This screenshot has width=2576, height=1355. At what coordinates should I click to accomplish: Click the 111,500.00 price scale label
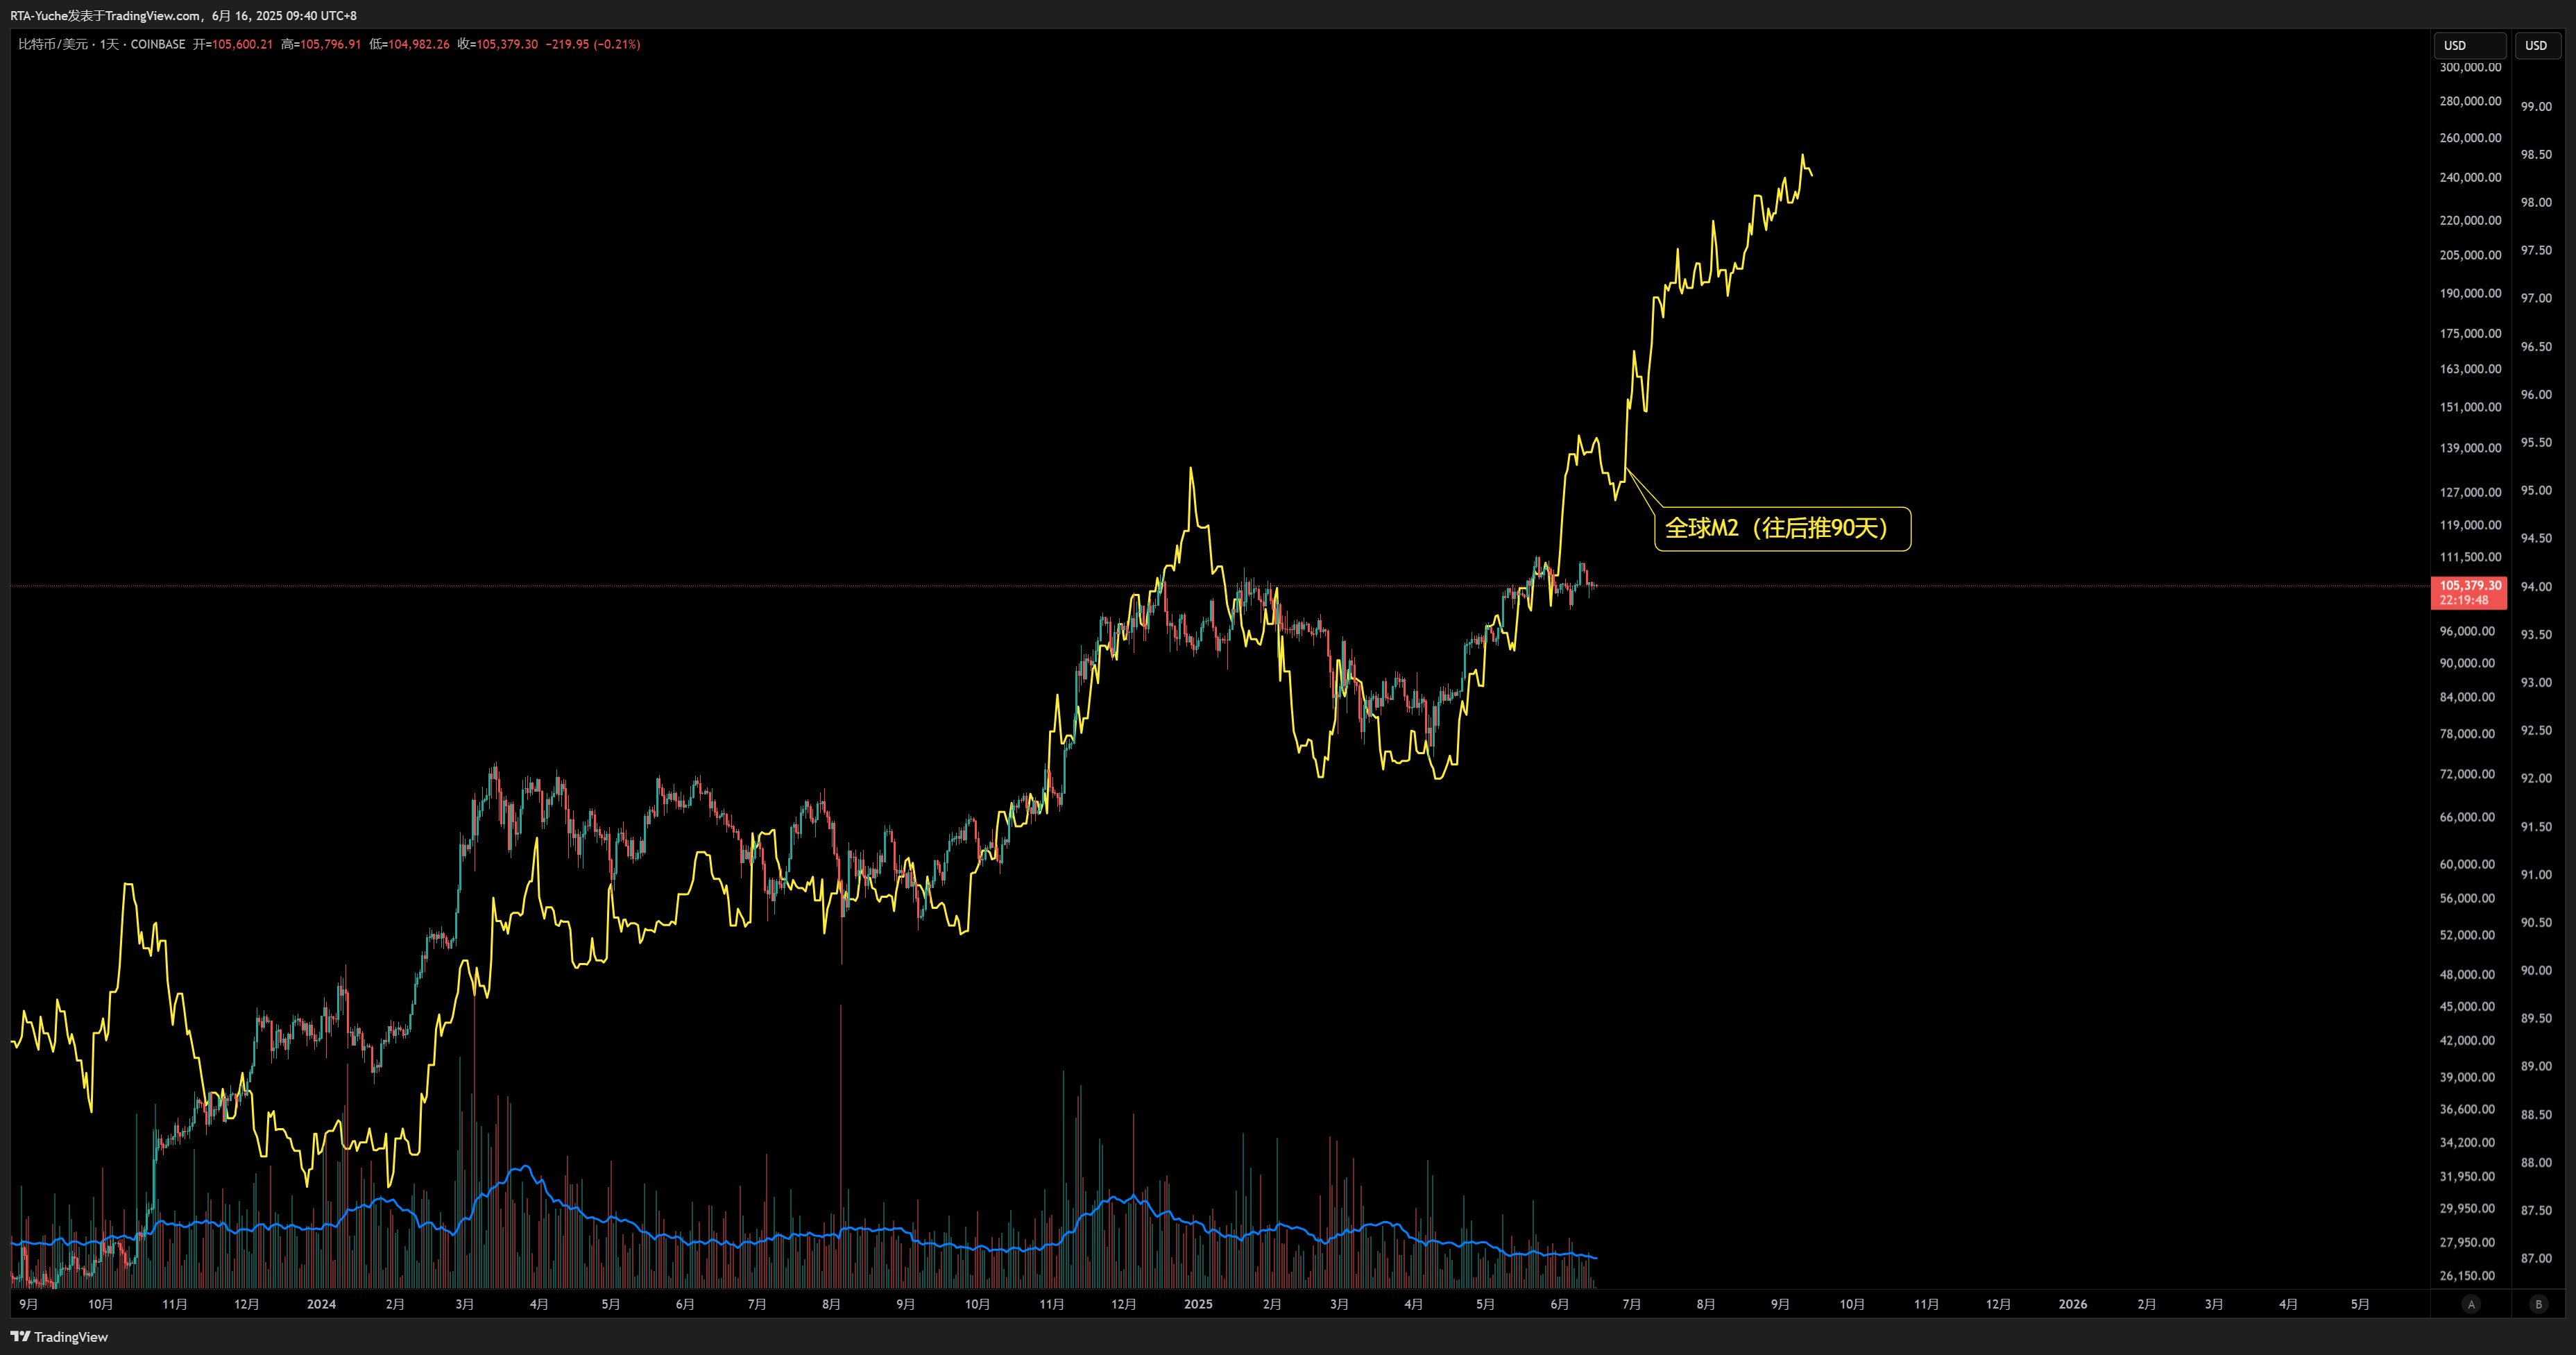(x=2470, y=557)
